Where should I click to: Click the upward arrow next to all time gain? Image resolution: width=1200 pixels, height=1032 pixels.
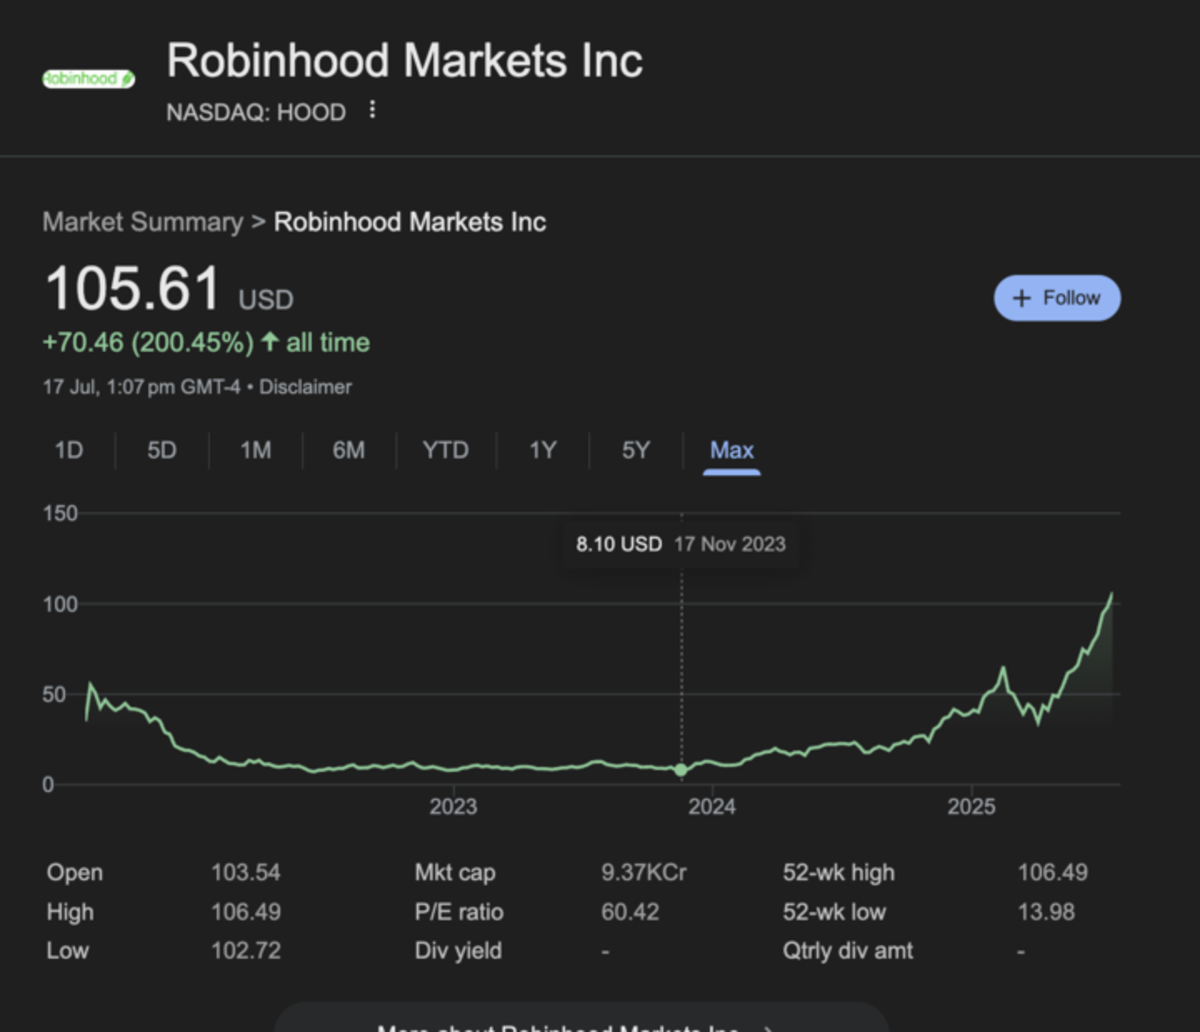pyautogui.click(x=270, y=342)
